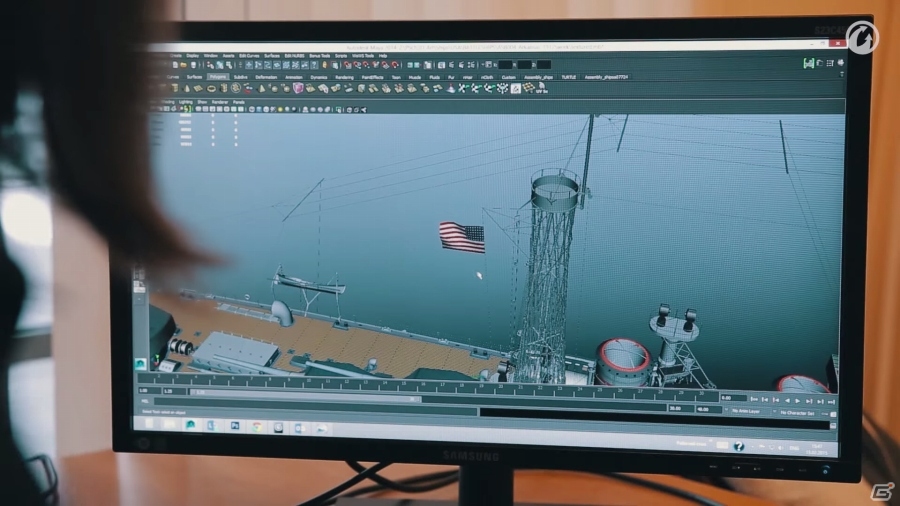
Task: Play animation forwards
Action: (x=797, y=401)
